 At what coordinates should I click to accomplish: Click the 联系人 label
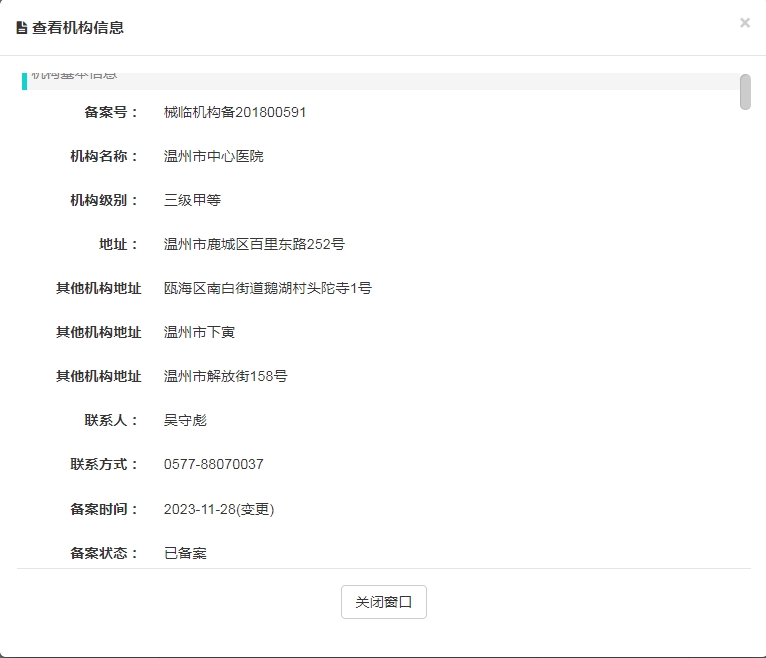(x=111, y=420)
